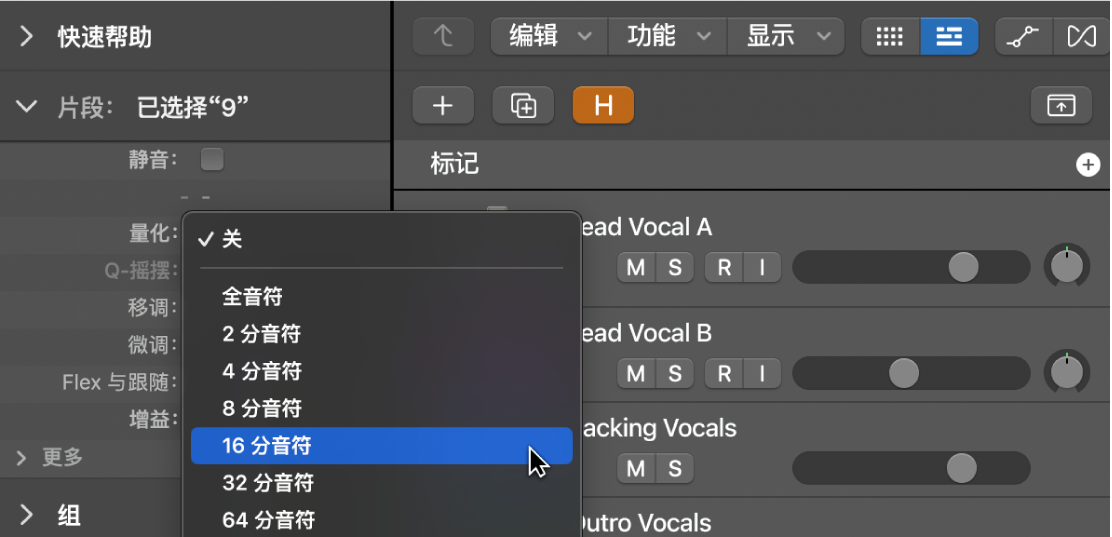Open the 编辑 dropdown menu
1112x537 pixels.
[548, 37]
